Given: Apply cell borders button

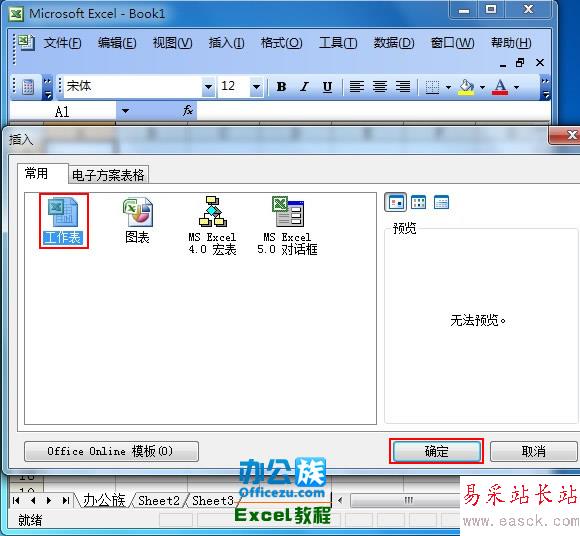Looking at the screenshot, I should click(432, 87).
